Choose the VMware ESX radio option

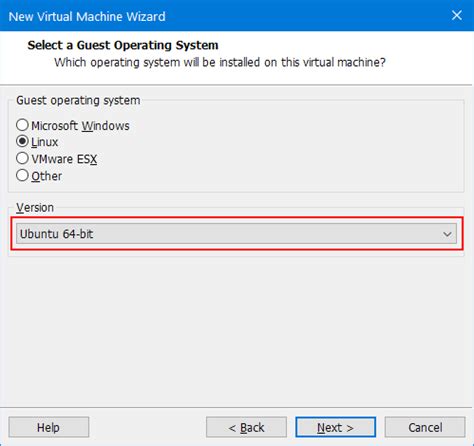coord(22,158)
